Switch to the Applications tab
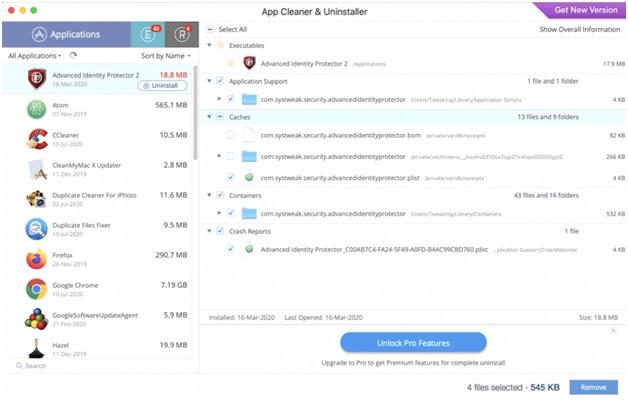This screenshot has height=403, width=628. tap(66, 34)
